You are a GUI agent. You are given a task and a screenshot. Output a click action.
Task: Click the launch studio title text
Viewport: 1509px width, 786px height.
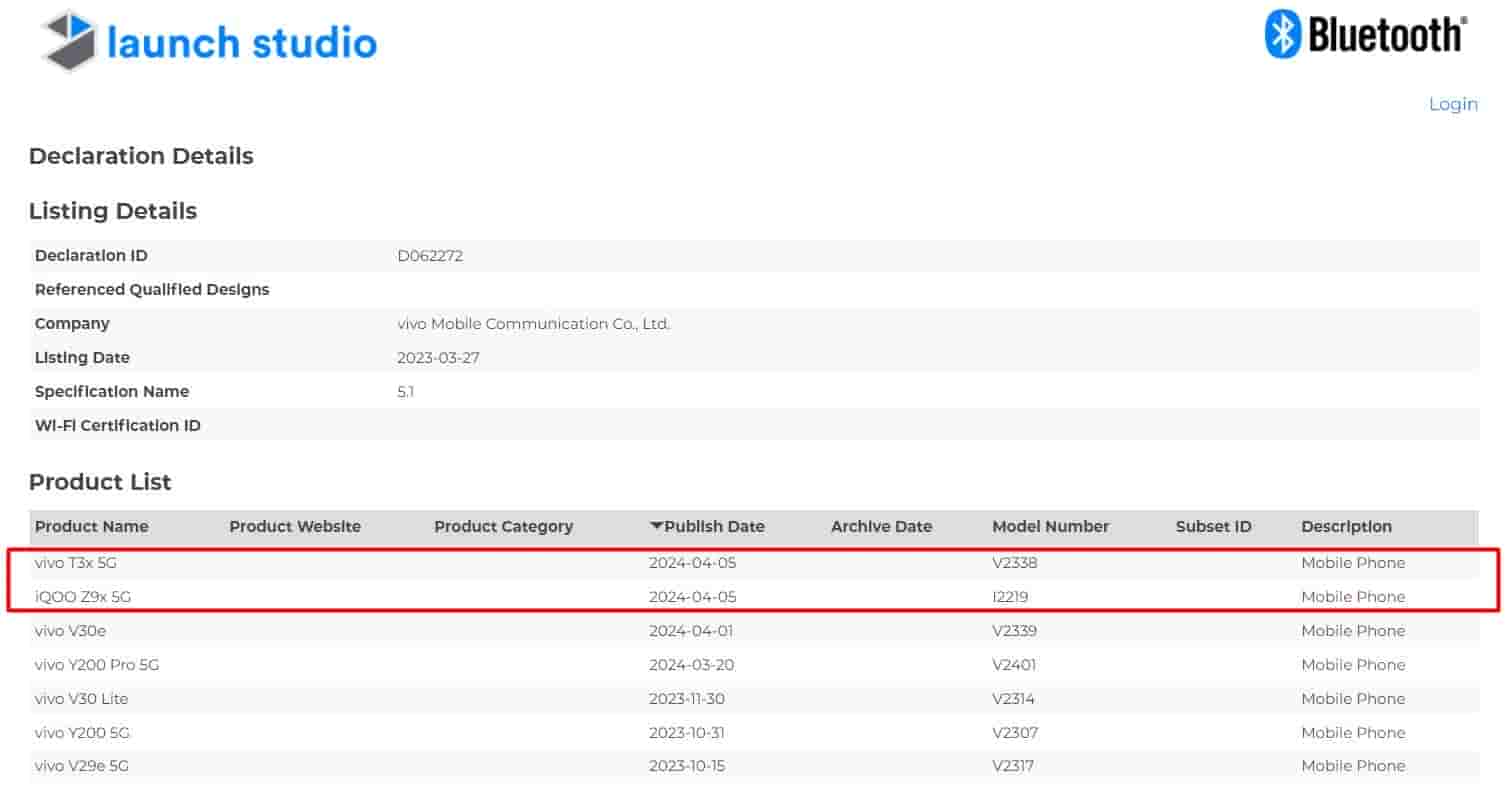[241, 42]
